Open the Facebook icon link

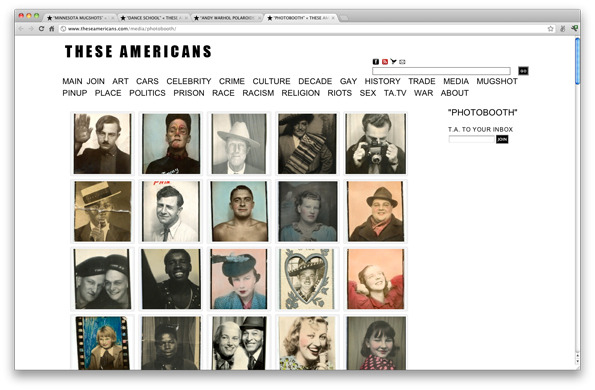click(376, 61)
